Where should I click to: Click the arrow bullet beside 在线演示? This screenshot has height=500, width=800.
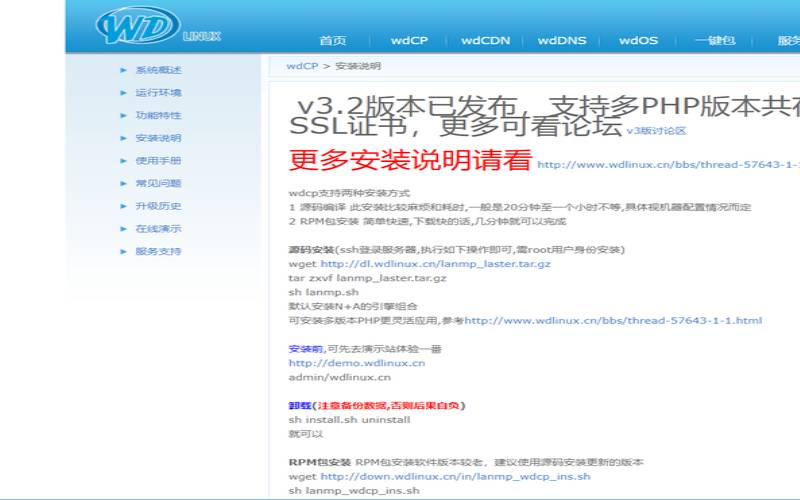click(123, 229)
